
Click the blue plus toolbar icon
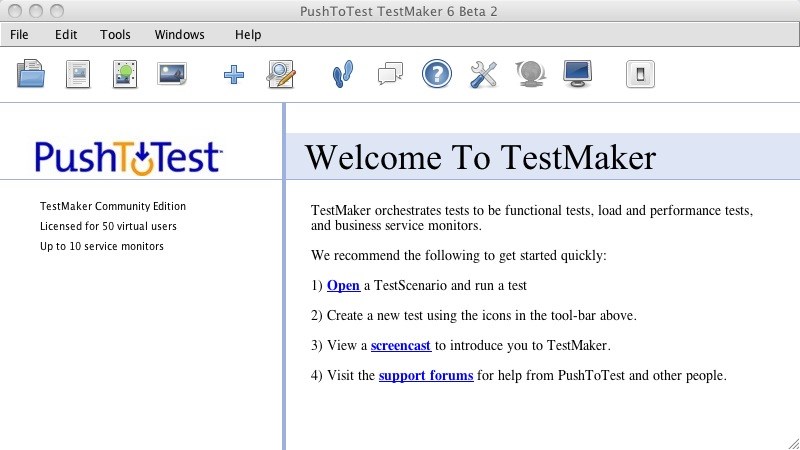[234, 74]
